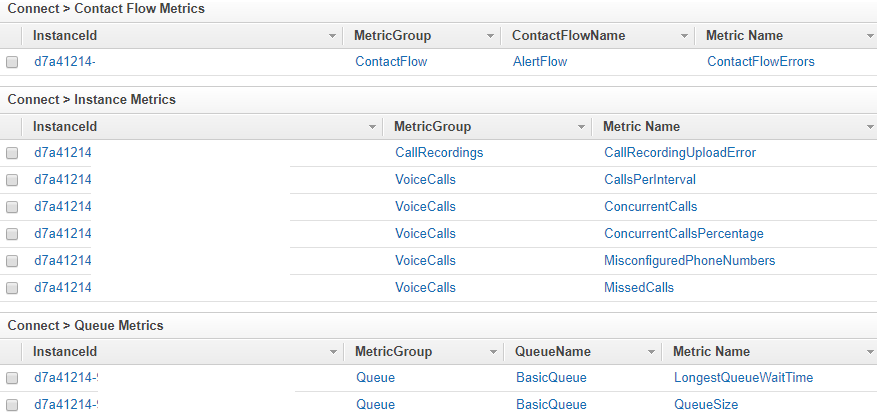The width and height of the screenshot is (877, 416).
Task: Select the CallsPerInterval row checkbox
Action: (12, 180)
